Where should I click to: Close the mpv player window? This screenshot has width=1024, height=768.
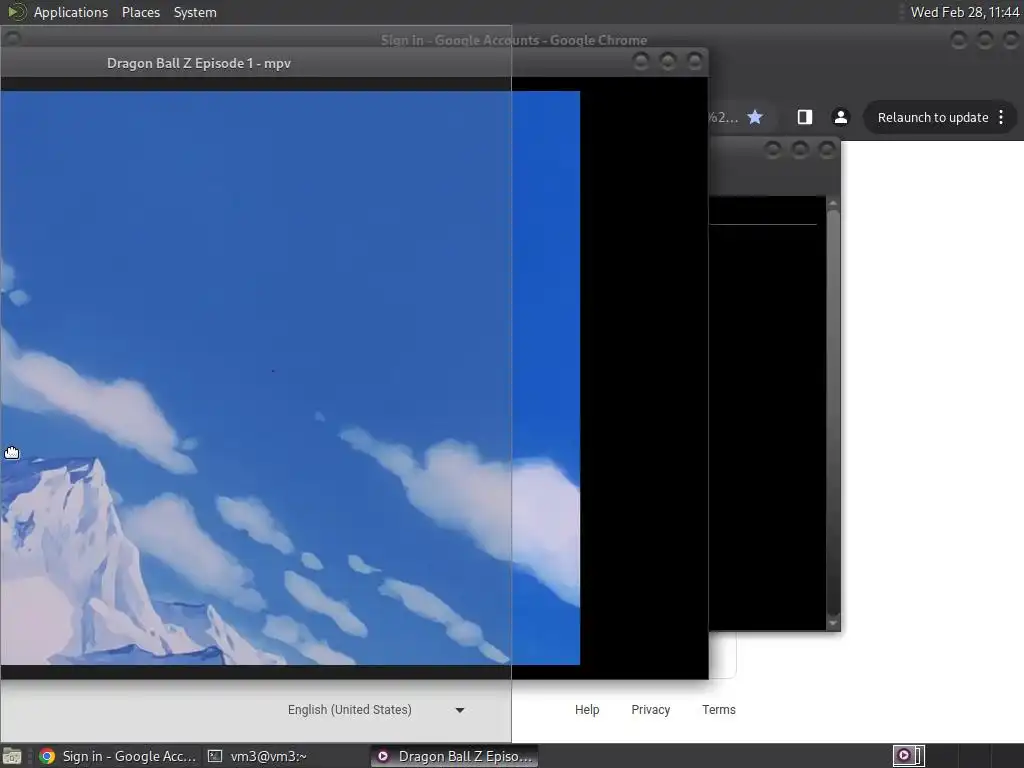click(695, 61)
